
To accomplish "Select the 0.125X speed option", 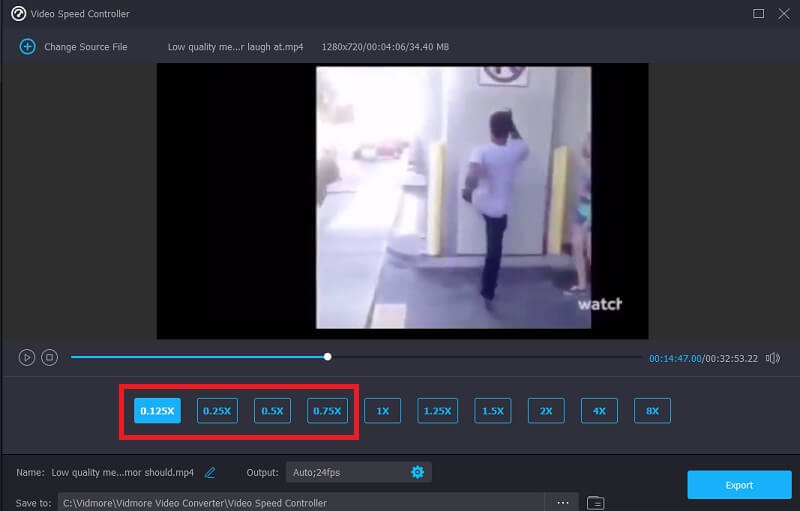I will coord(157,410).
